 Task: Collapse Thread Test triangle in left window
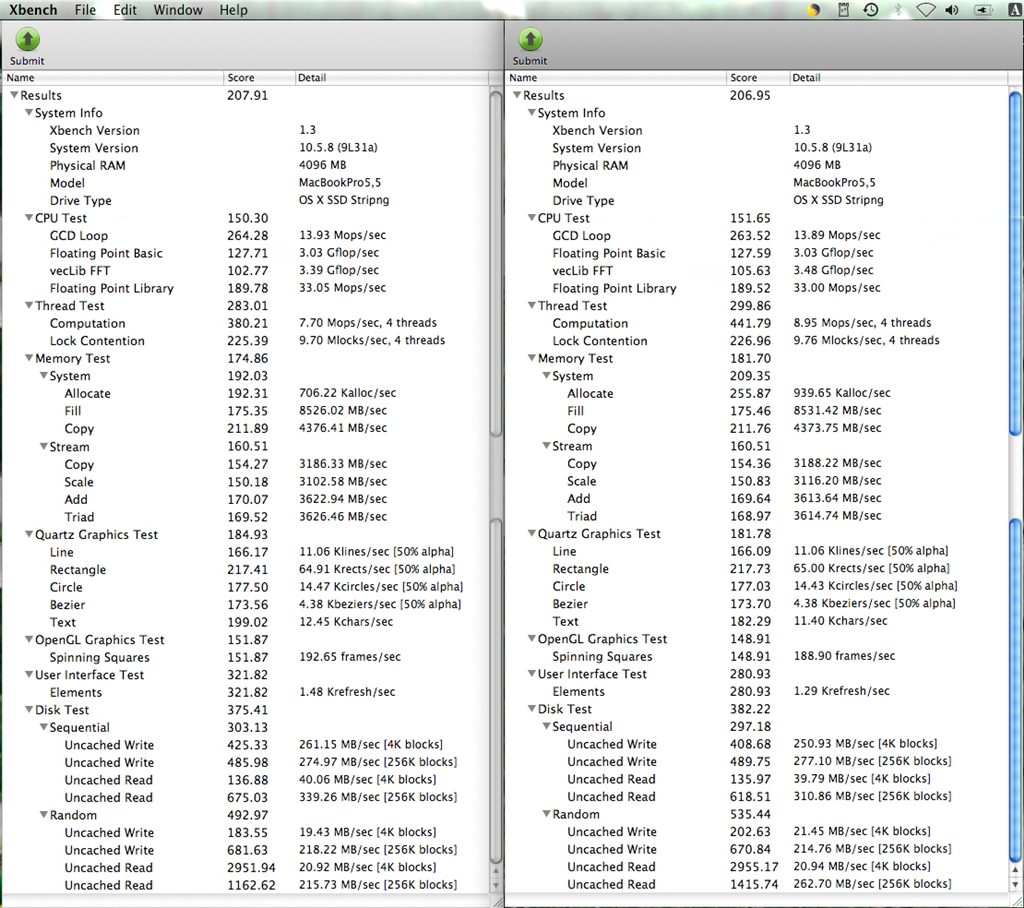(x=28, y=305)
